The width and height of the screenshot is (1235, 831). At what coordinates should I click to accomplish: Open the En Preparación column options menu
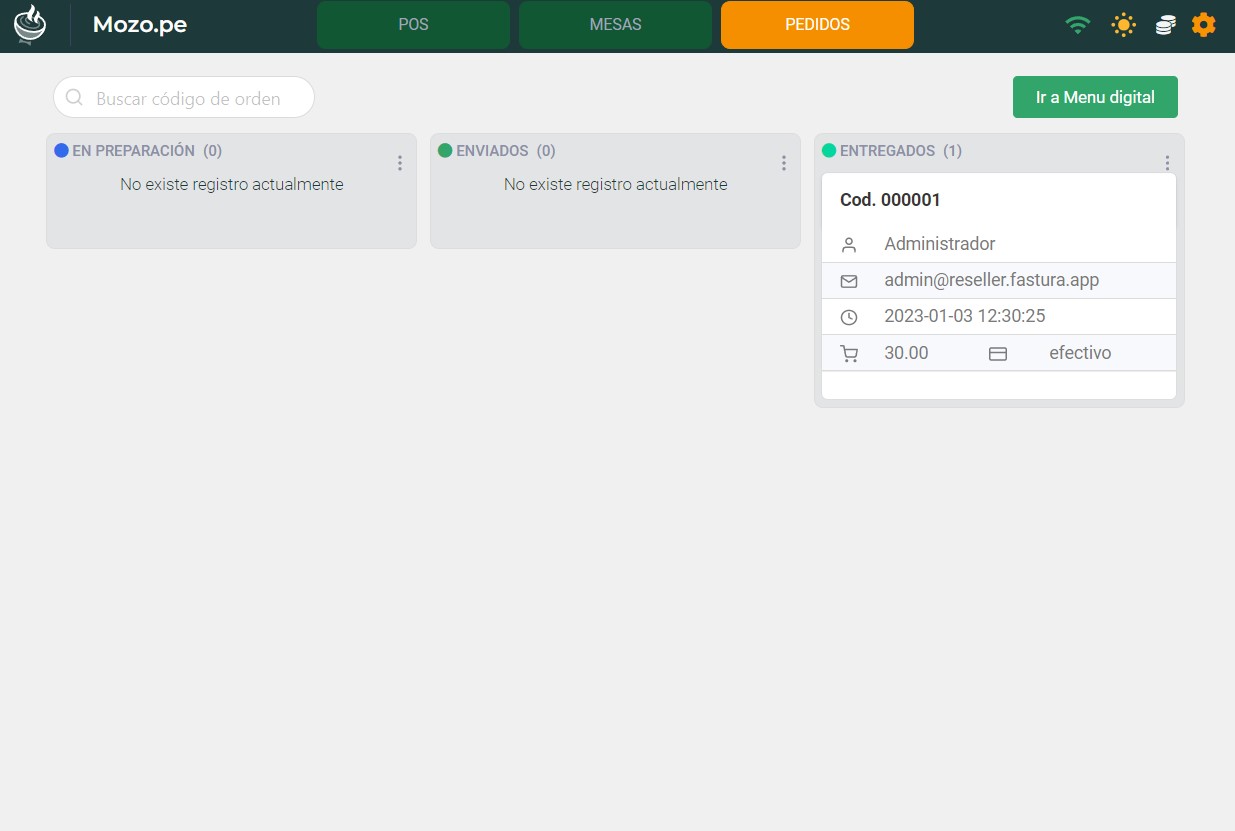point(400,163)
